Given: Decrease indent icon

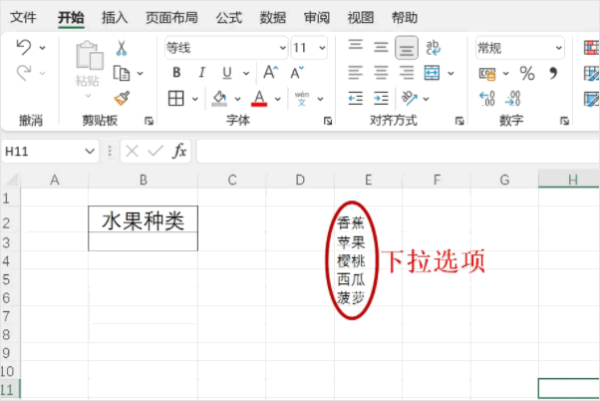Looking at the screenshot, I should pyautogui.click(x=355, y=98).
